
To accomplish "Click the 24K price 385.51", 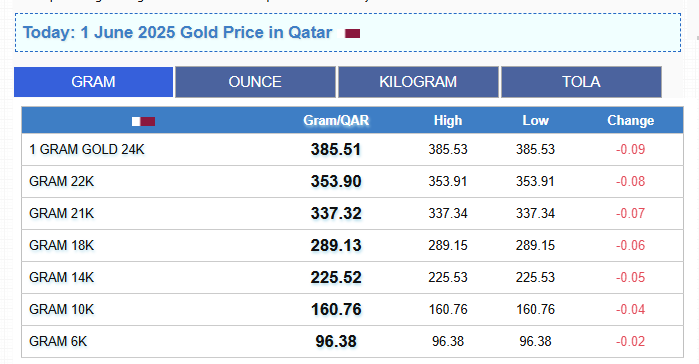I will pos(336,150).
